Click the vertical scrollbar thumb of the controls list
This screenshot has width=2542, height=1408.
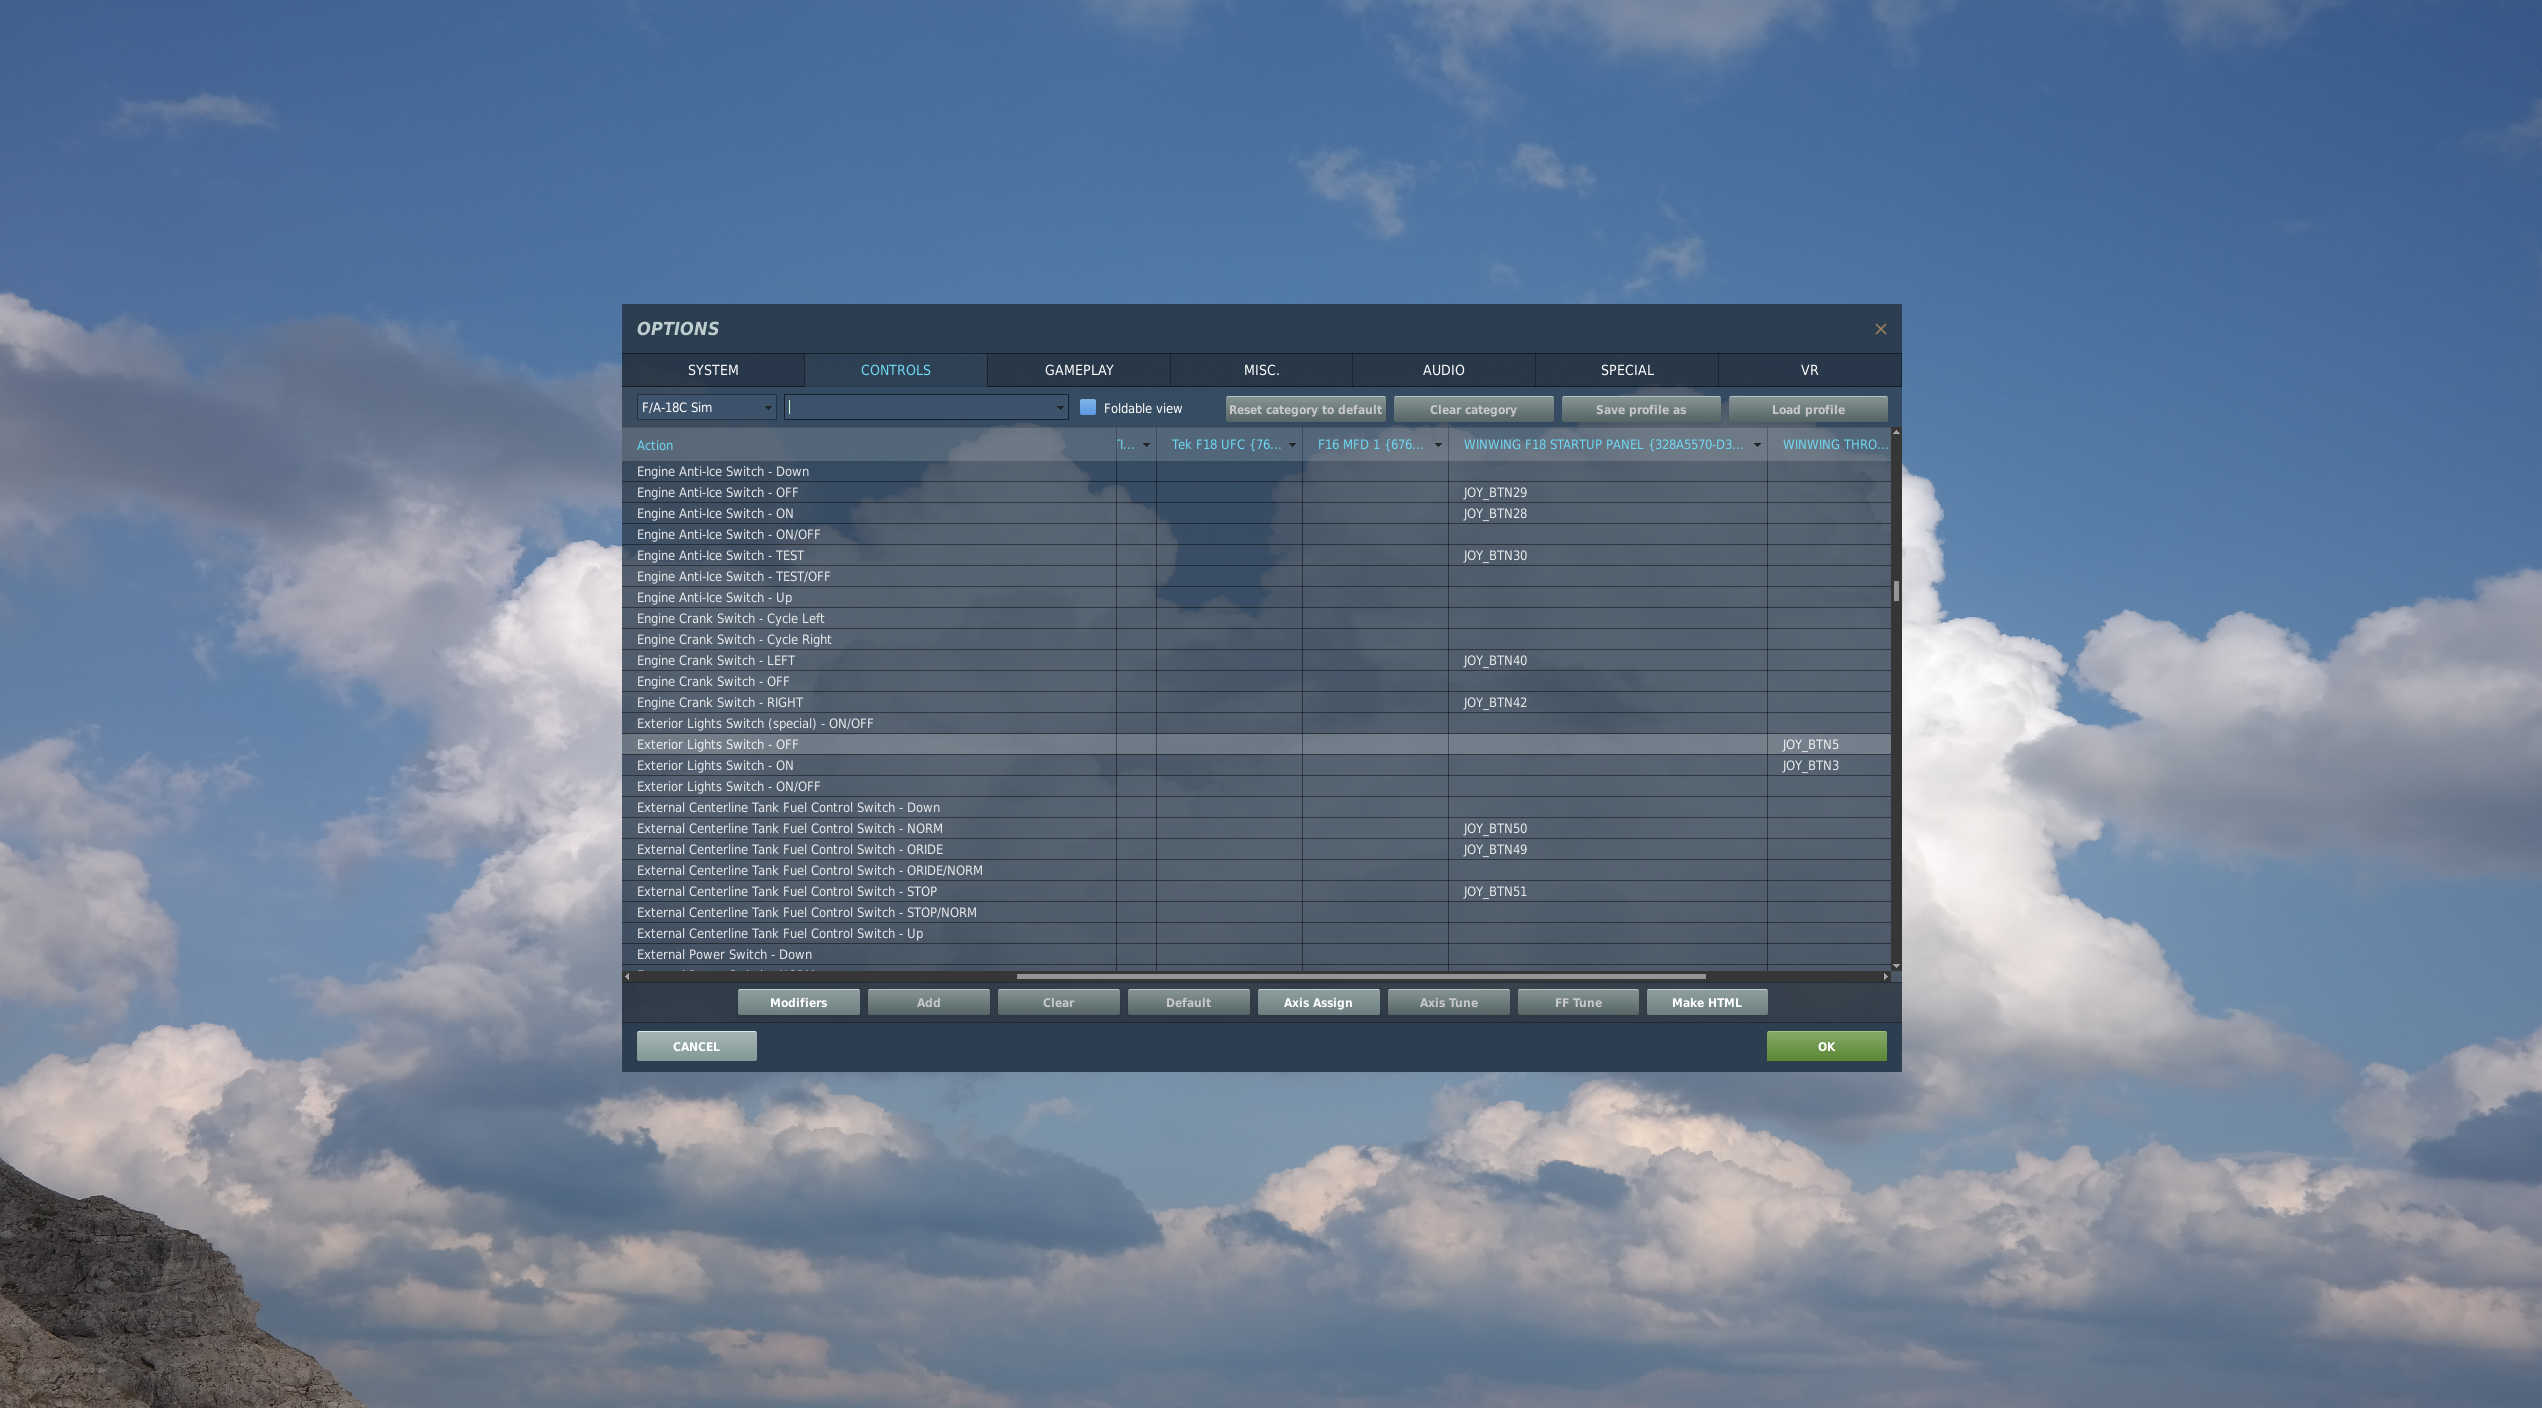(x=1896, y=590)
